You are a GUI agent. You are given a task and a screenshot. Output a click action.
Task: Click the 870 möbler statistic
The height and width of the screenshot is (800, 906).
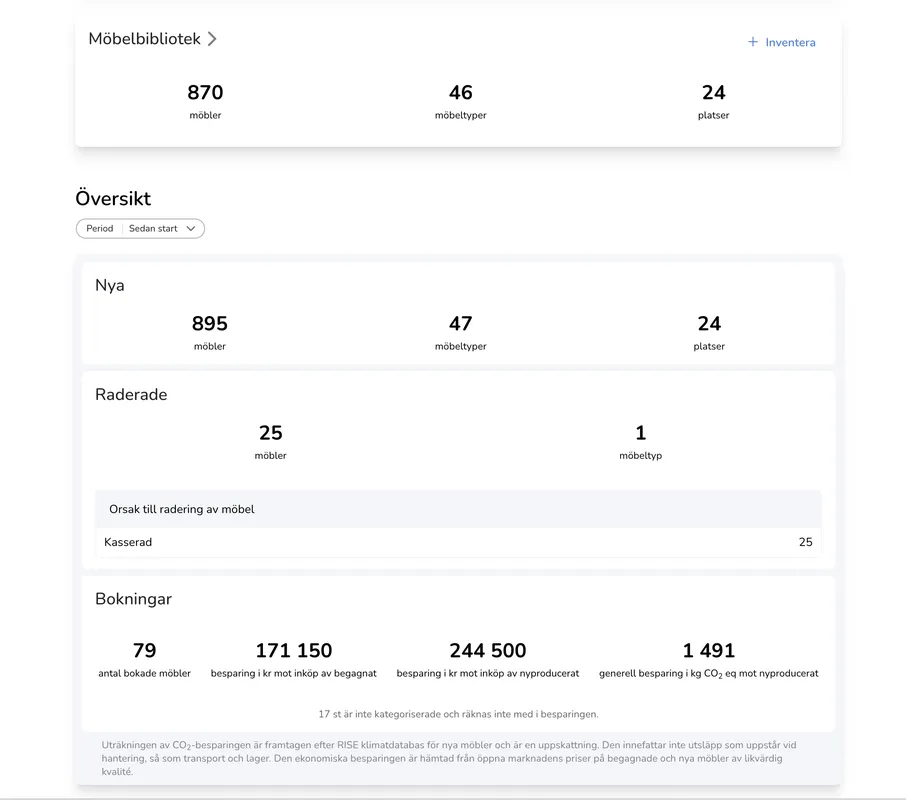click(x=204, y=92)
